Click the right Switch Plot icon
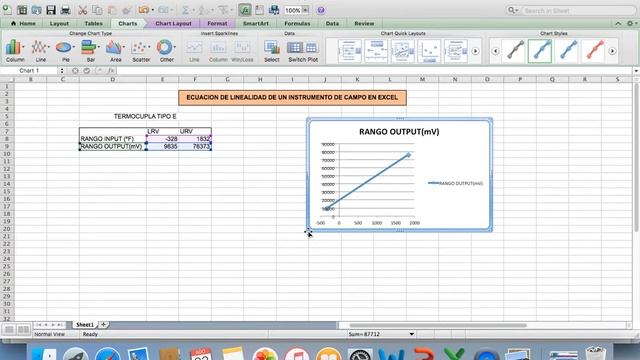 coord(311,48)
